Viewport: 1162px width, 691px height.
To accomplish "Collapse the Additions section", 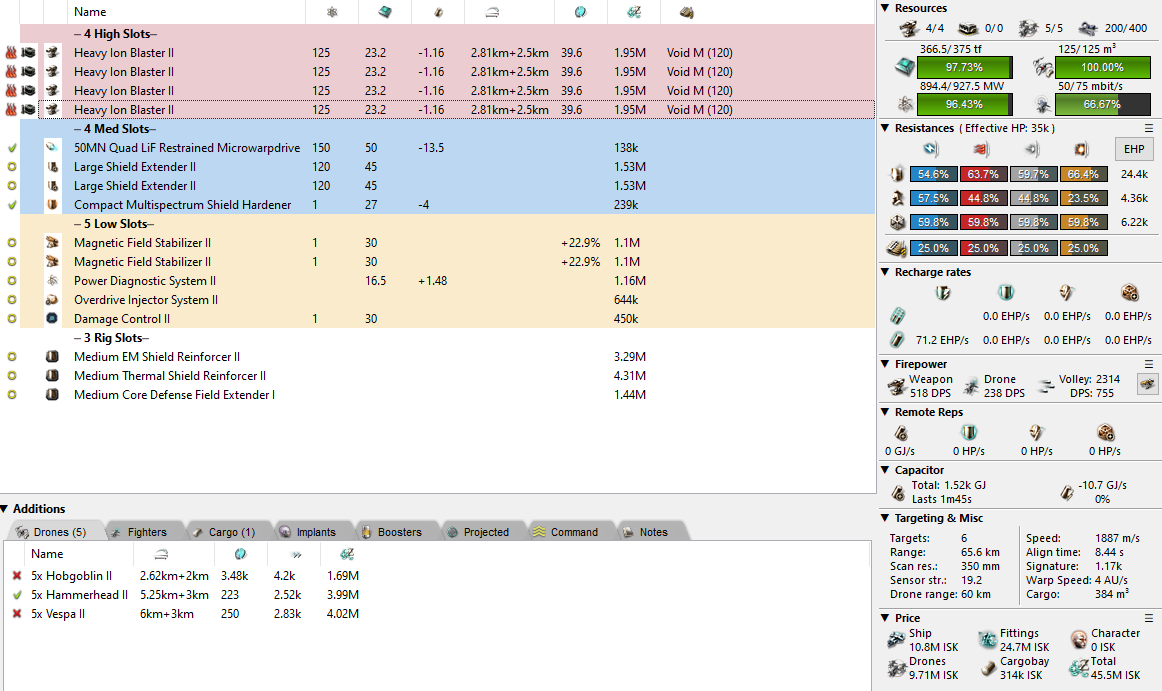I will [x=6, y=509].
